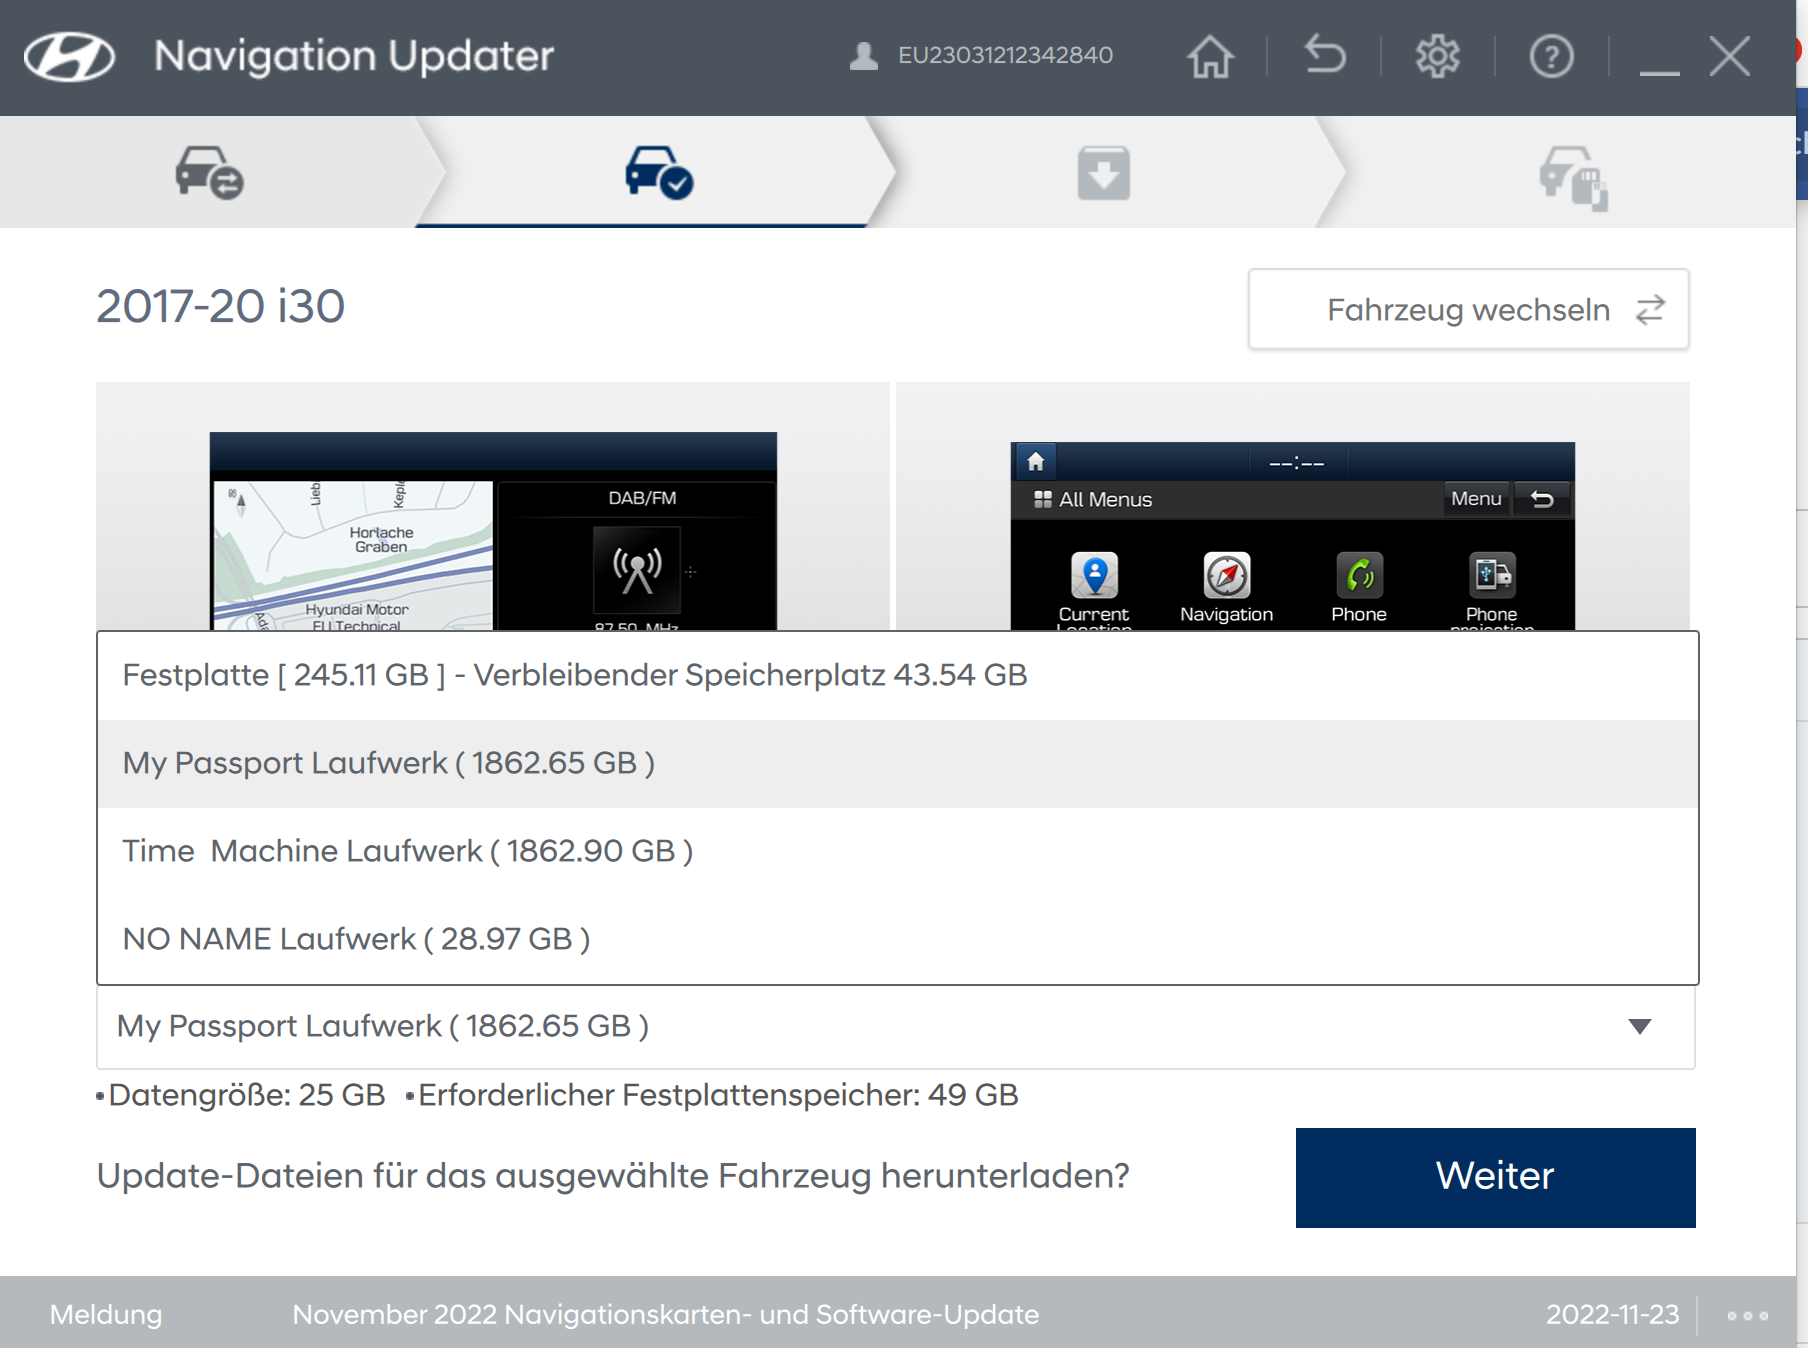Viewport: 1808px width, 1348px height.
Task: Select the download step icon
Action: [1103, 172]
